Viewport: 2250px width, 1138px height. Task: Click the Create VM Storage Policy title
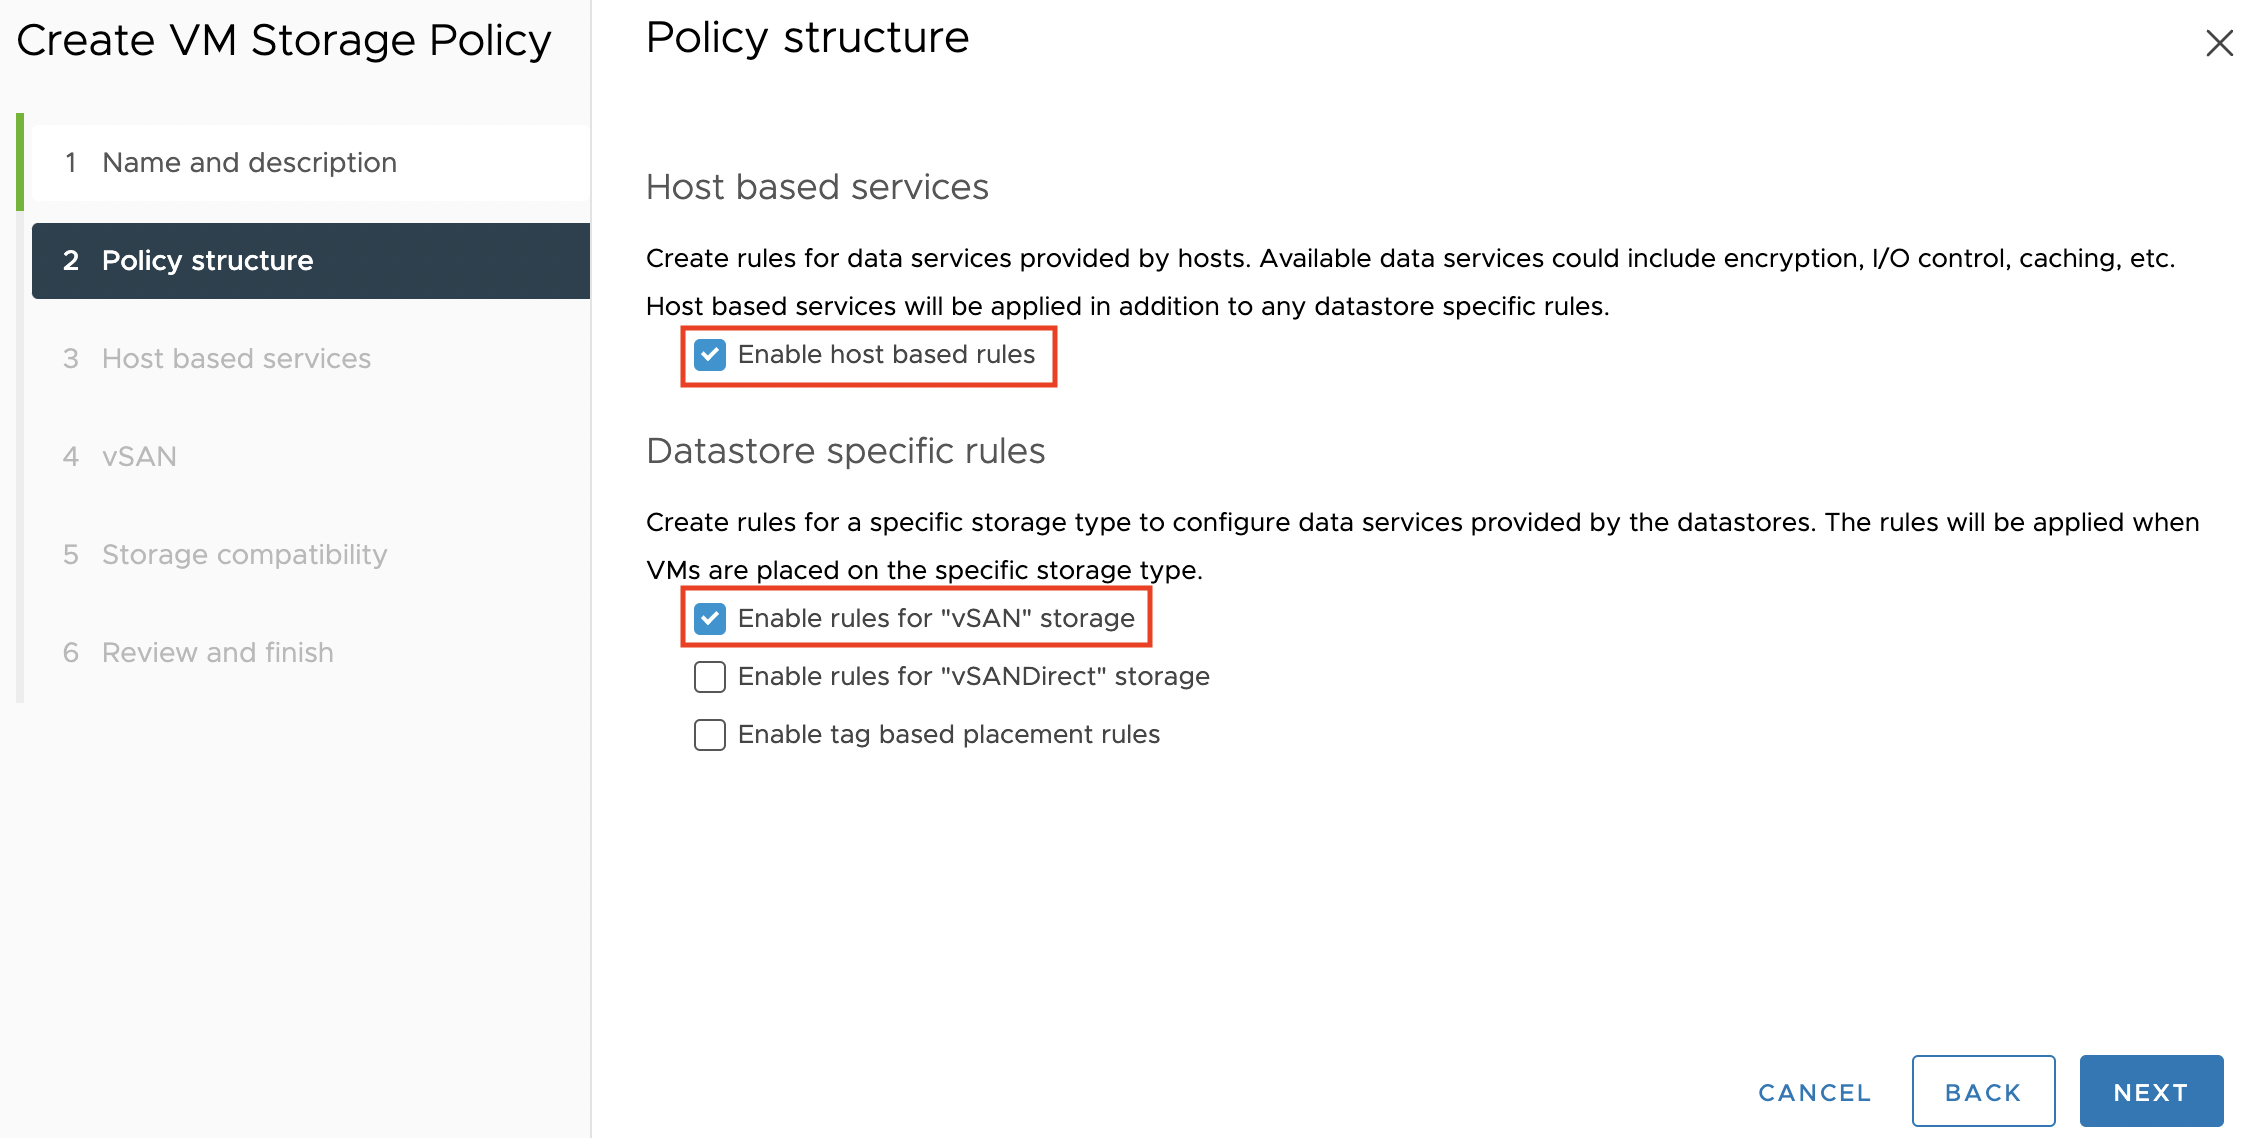click(284, 40)
